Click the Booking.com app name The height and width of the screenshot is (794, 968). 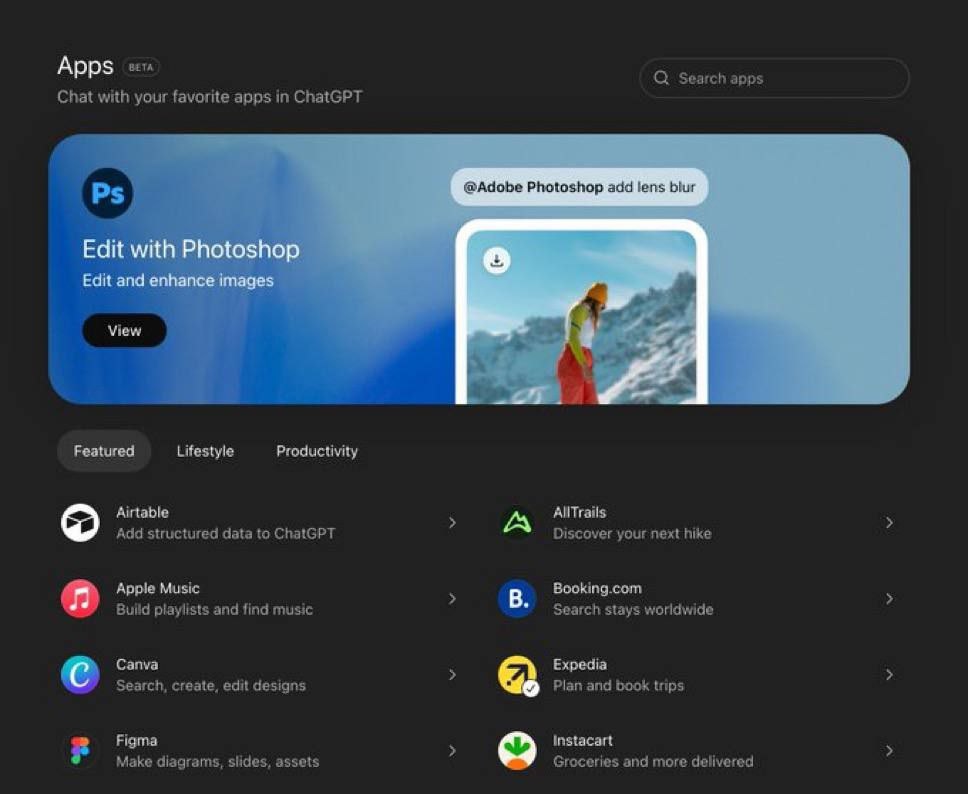tap(597, 588)
